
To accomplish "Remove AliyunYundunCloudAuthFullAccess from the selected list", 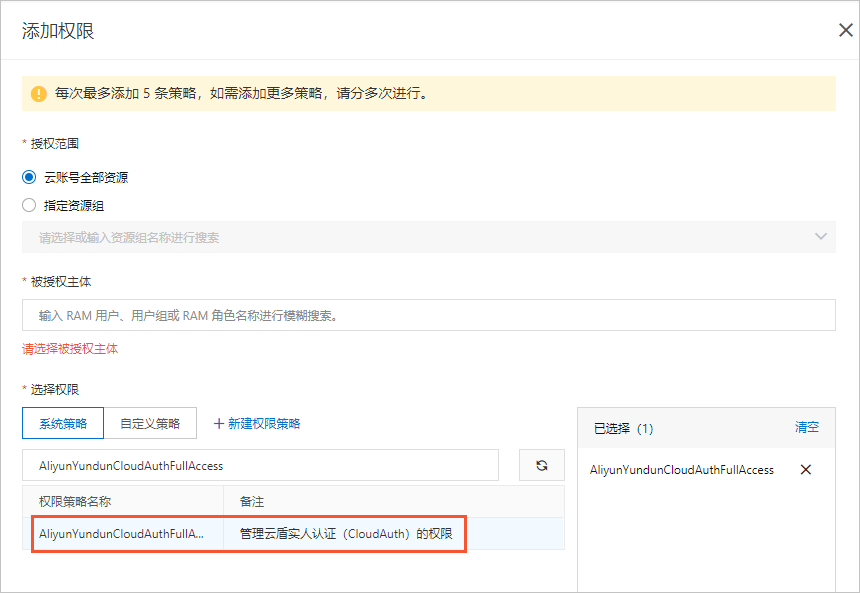I will pyautogui.click(x=806, y=470).
